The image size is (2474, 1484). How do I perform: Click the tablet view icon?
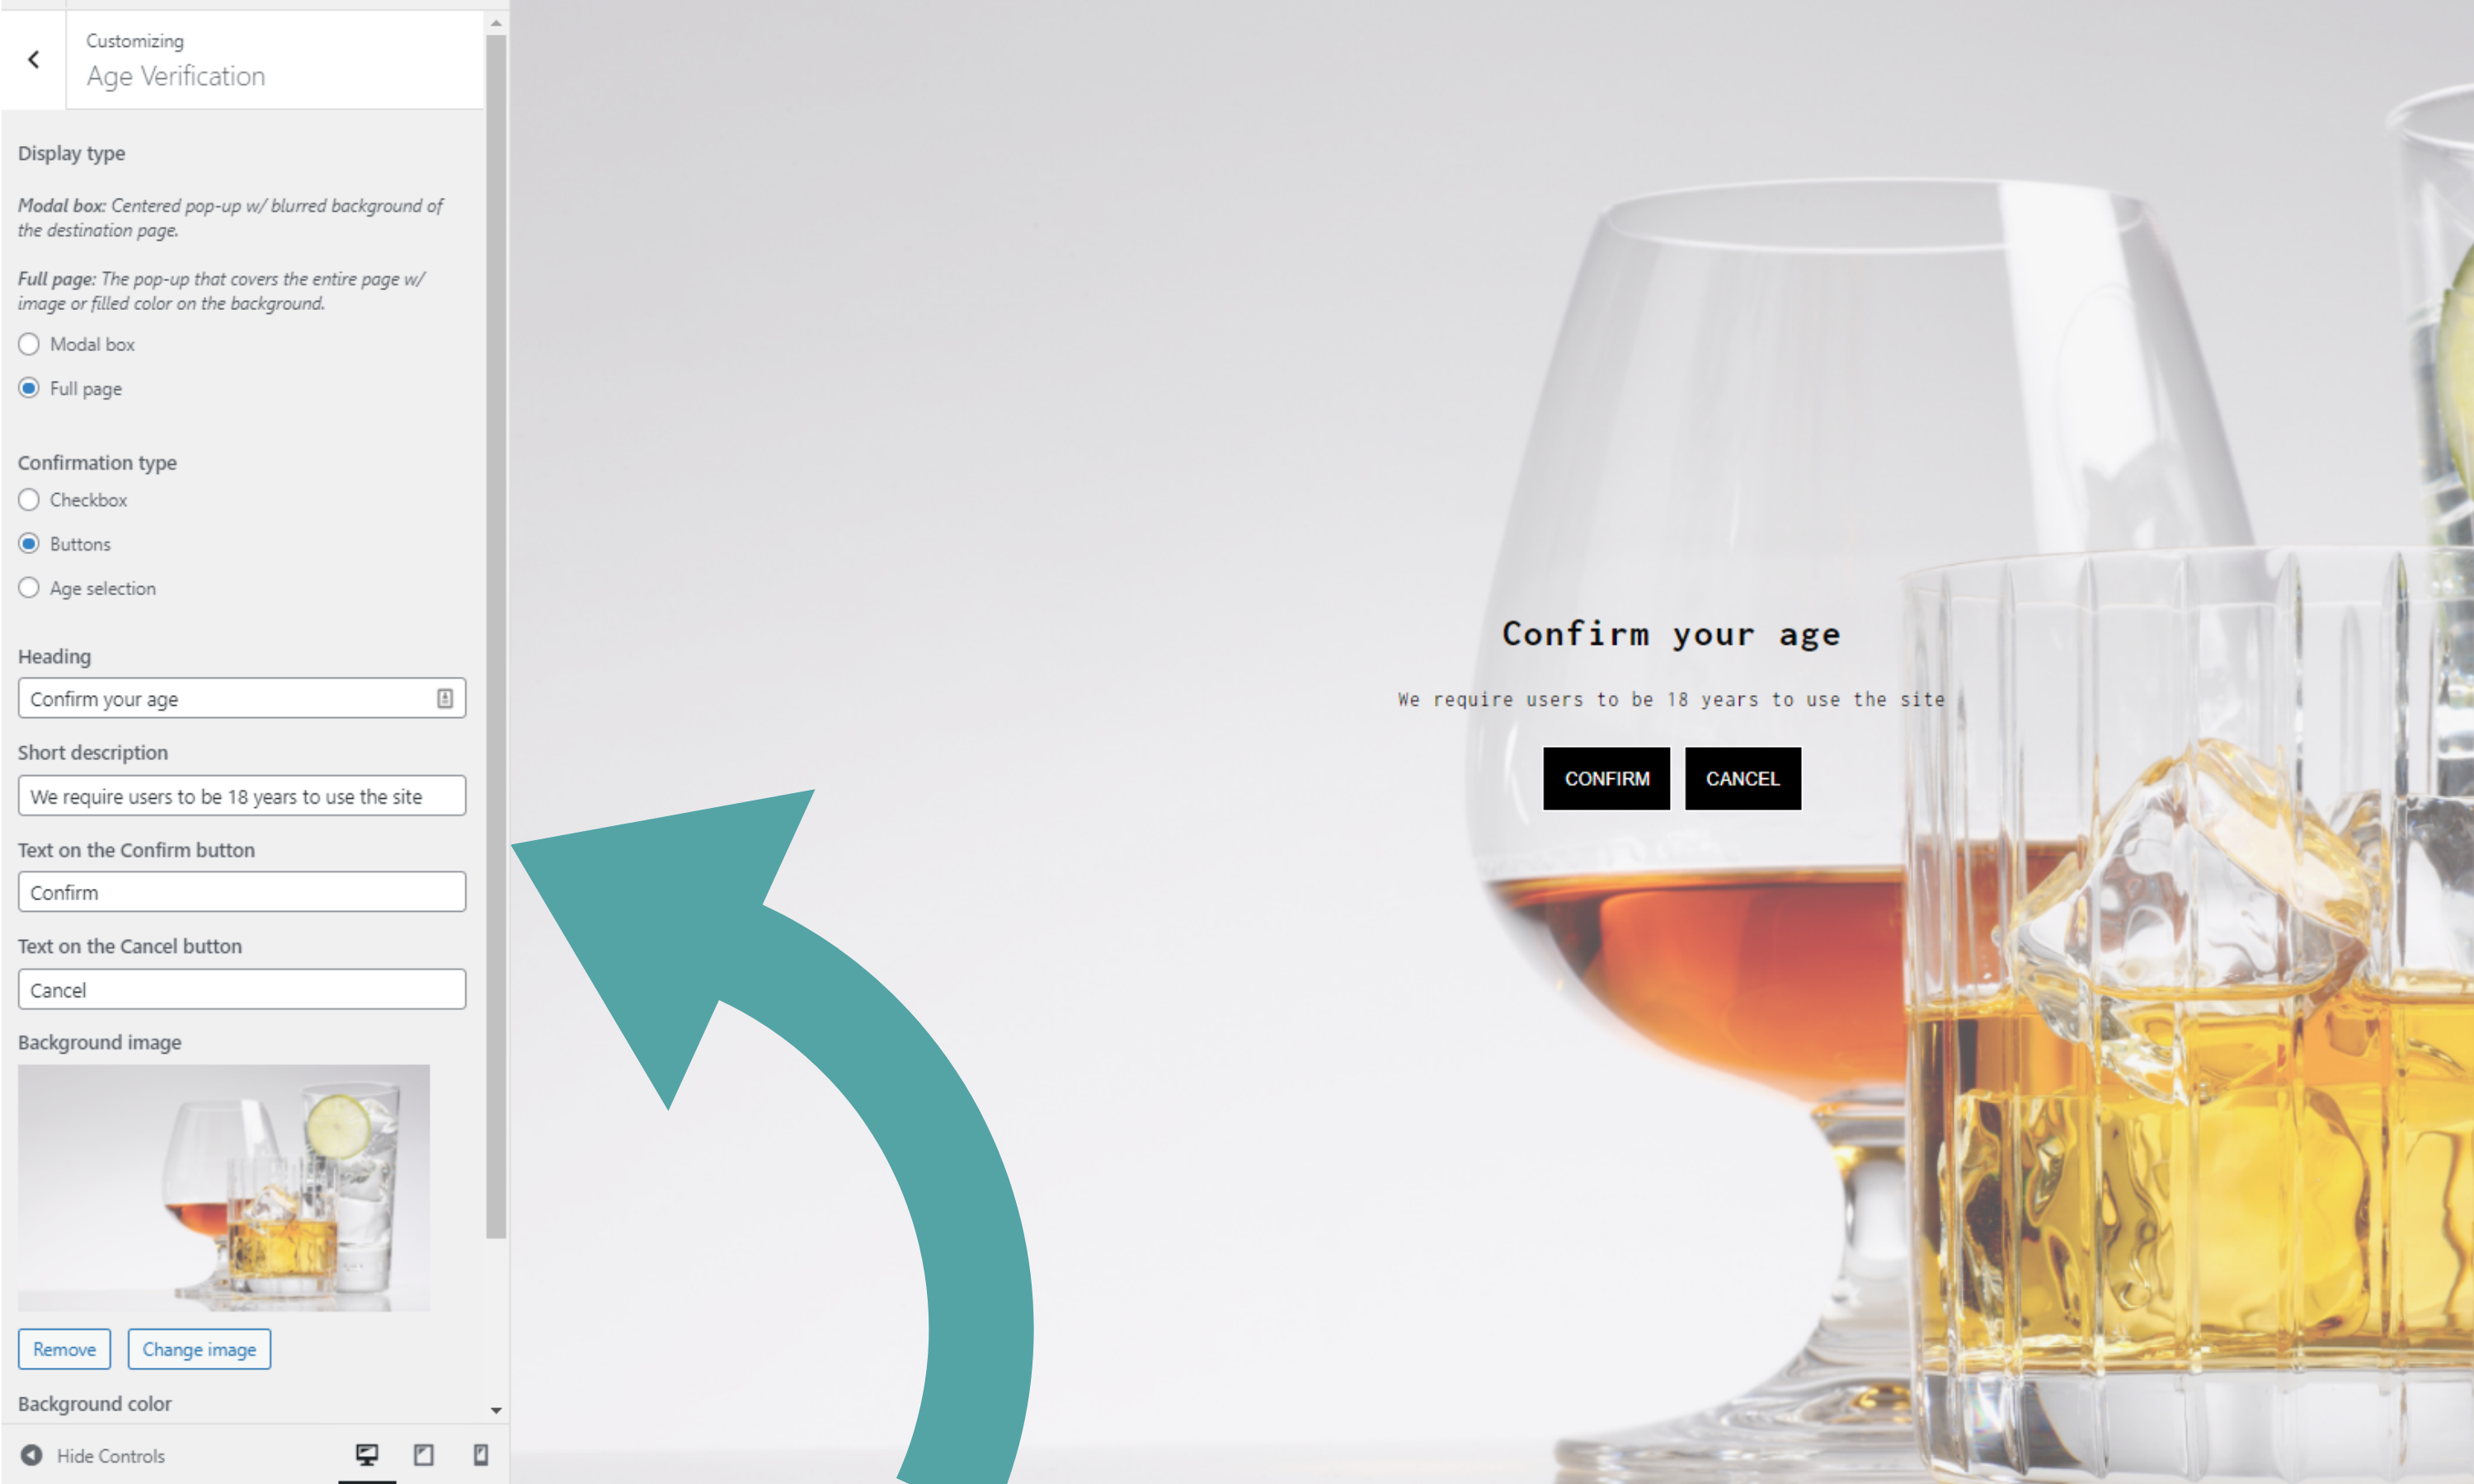point(424,1454)
